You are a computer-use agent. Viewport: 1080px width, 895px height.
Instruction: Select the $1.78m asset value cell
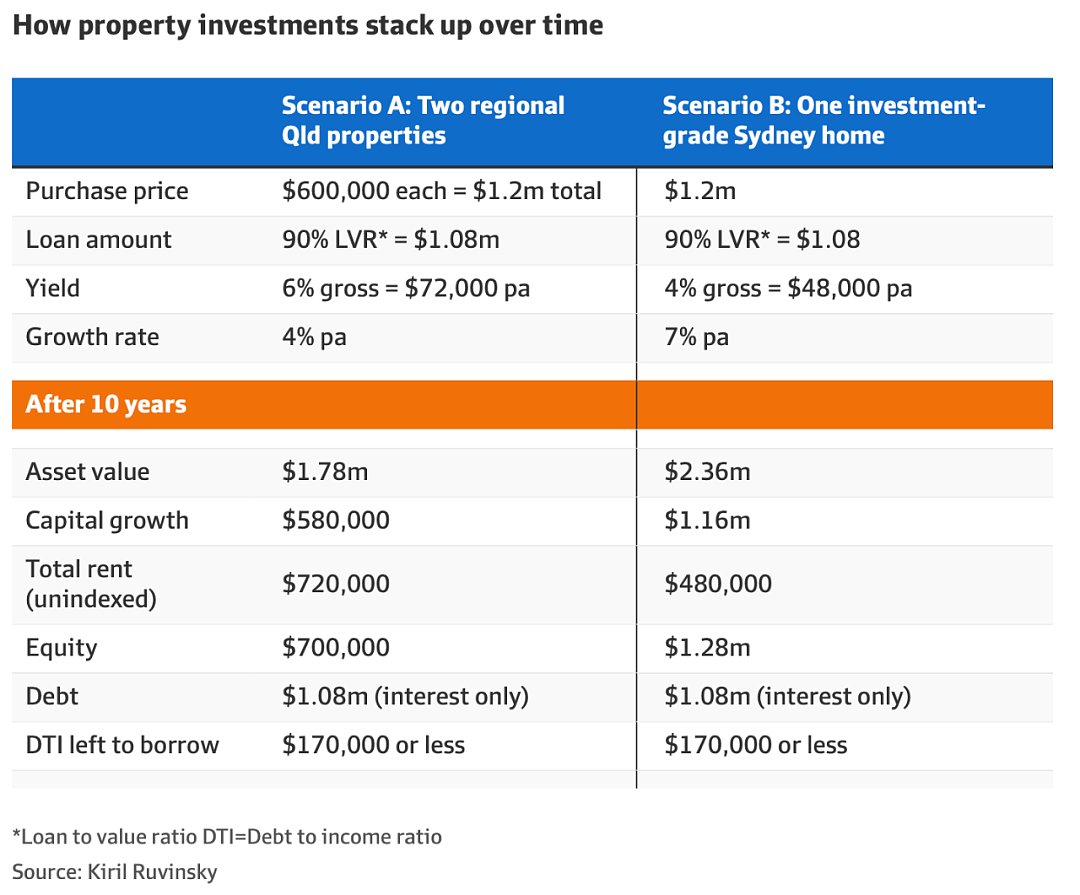coord(325,472)
